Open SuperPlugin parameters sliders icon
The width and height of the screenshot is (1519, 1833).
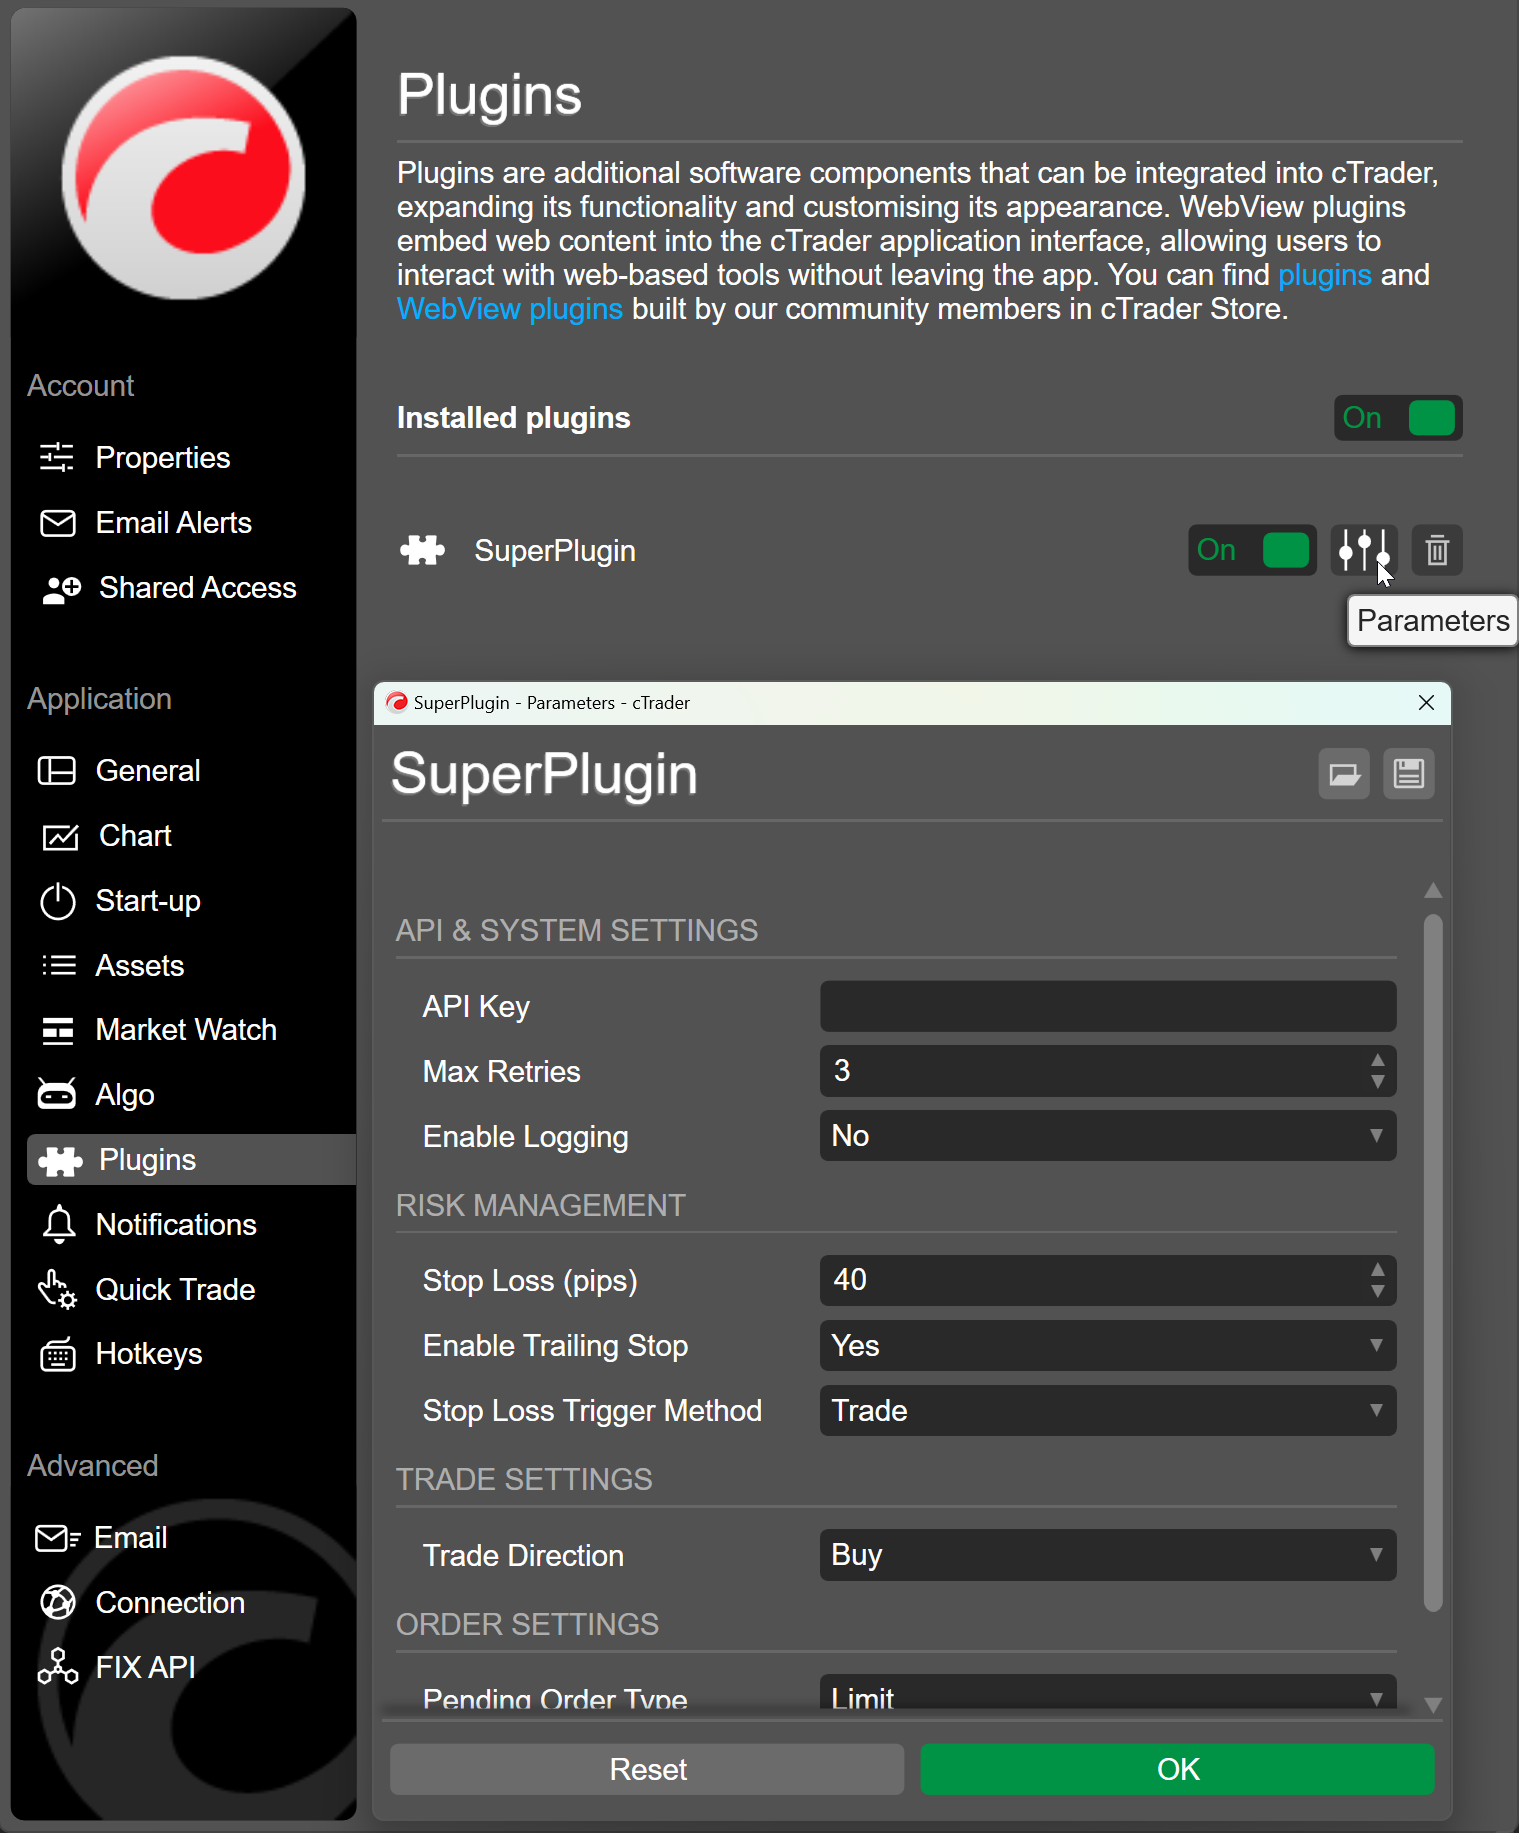click(x=1363, y=550)
